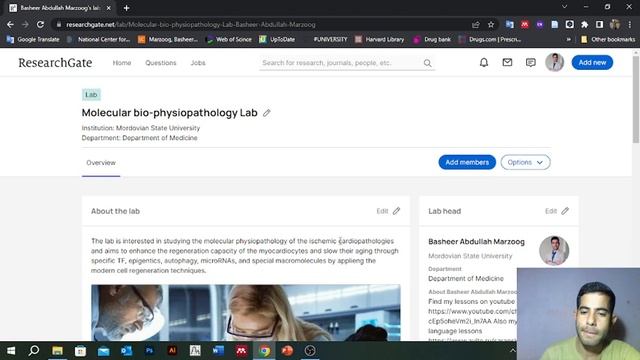The width and height of the screenshot is (640, 360).
Task: Expand the Options dropdown
Action: point(525,162)
